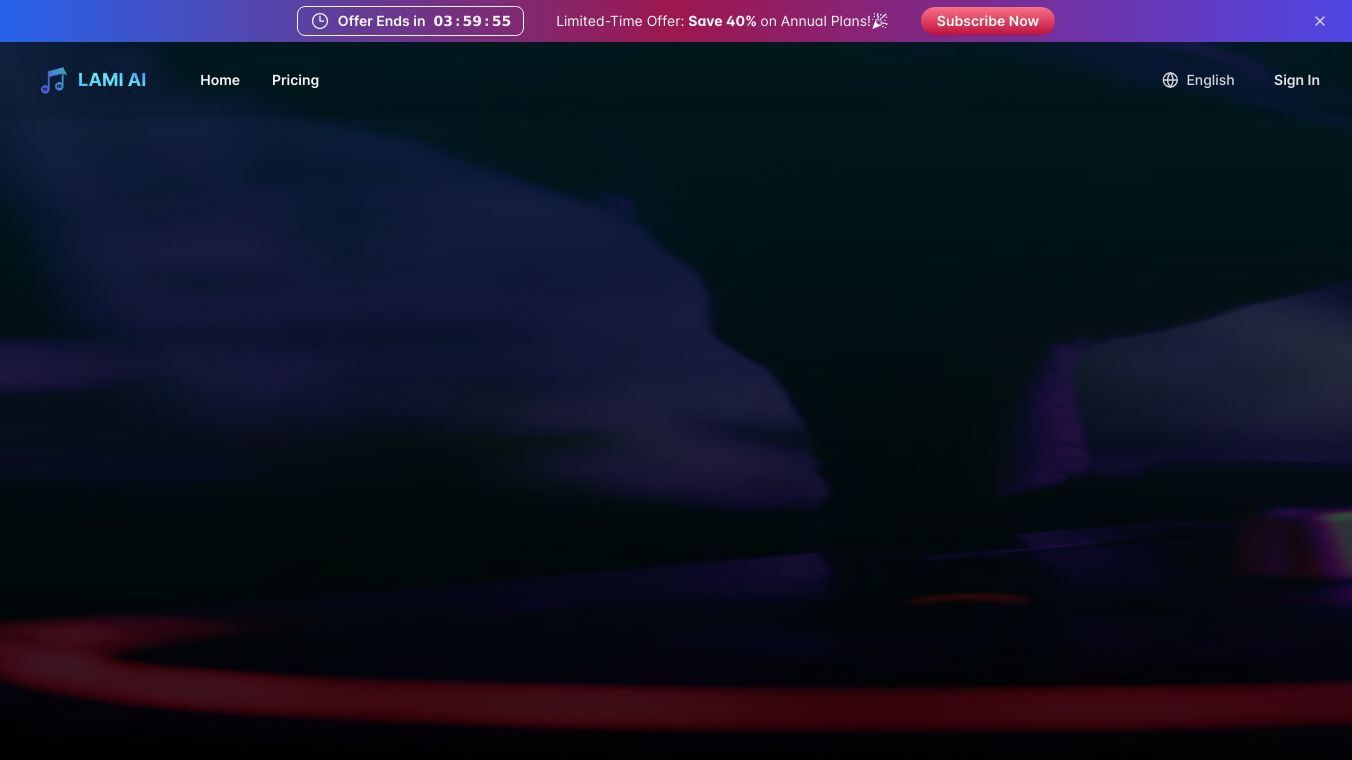Open the English language selector
This screenshot has width=1352, height=760.
[x=1198, y=80]
